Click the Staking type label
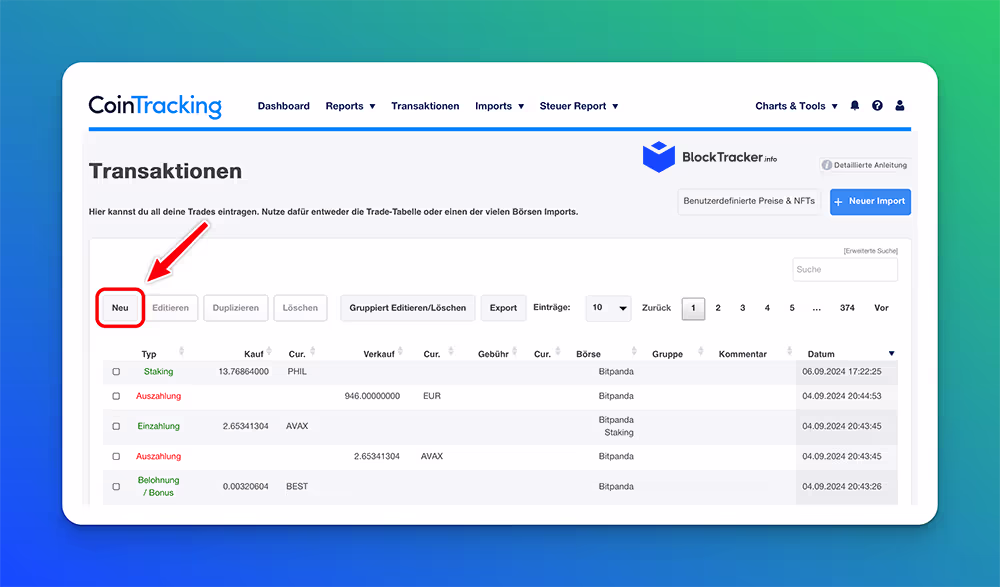Viewport: 1000px width, 587px height. [158, 371]
